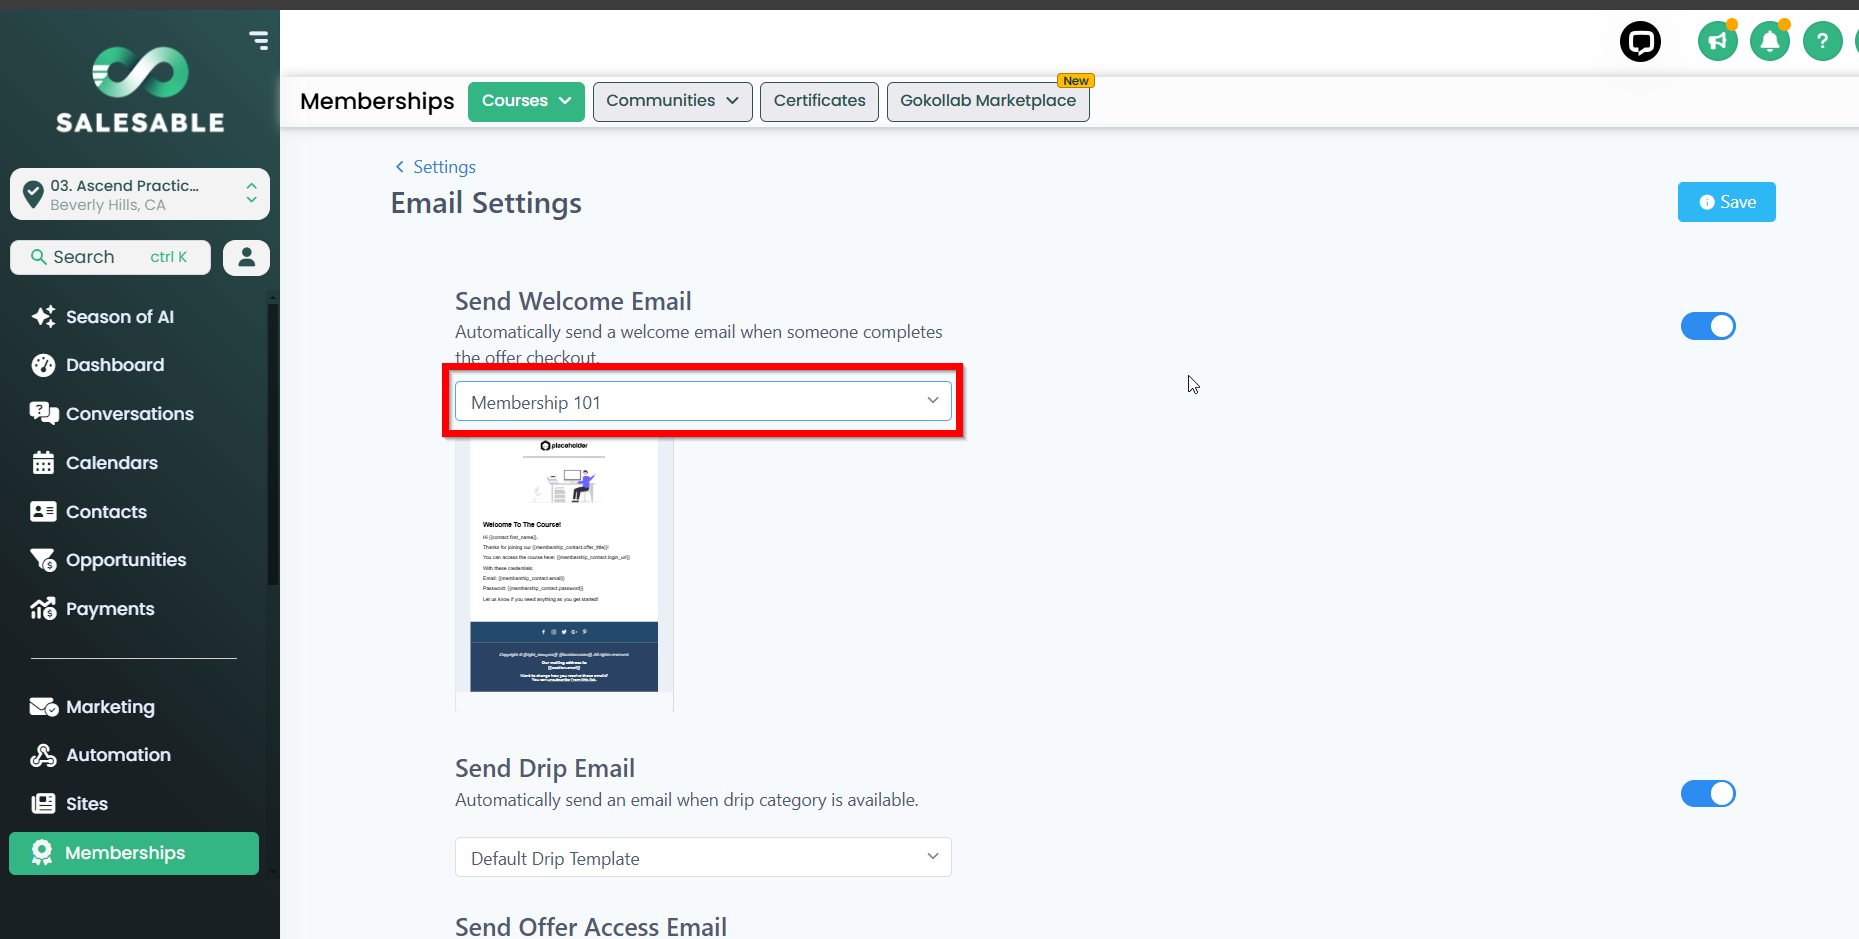Click the Search field in sidebar

tap(110, 257)
